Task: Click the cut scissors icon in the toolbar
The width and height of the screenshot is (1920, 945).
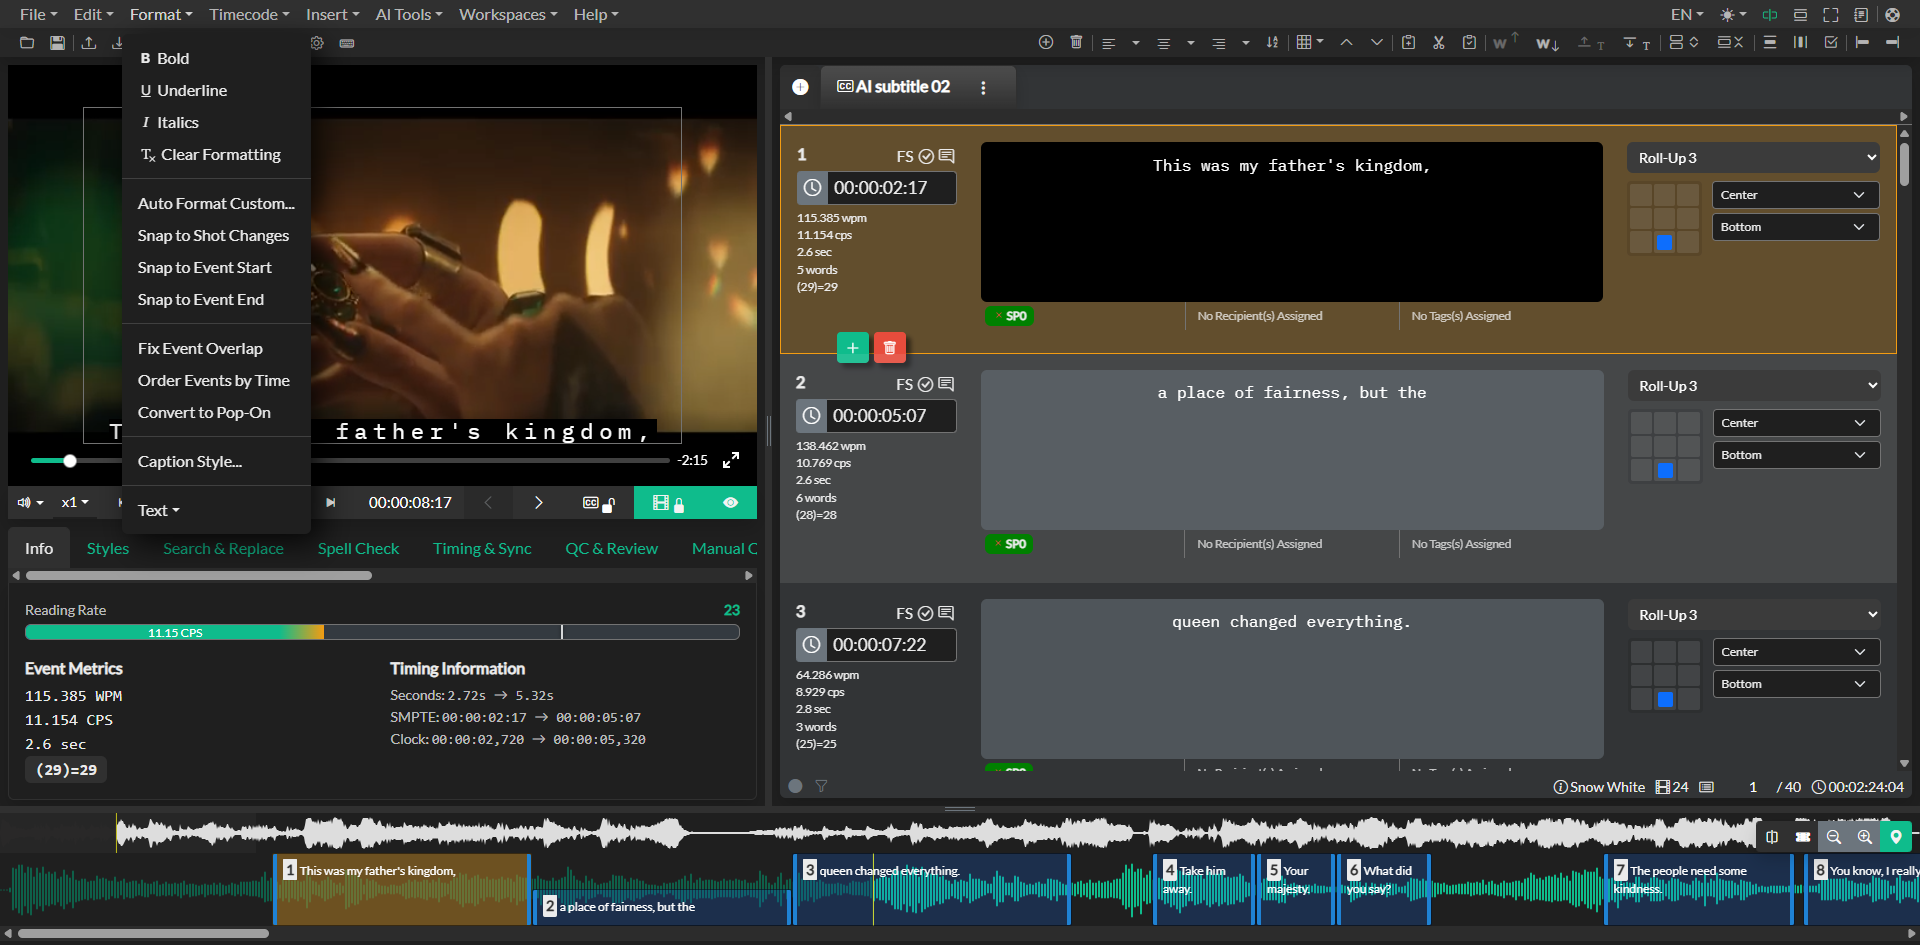Action: (1438, 42)
